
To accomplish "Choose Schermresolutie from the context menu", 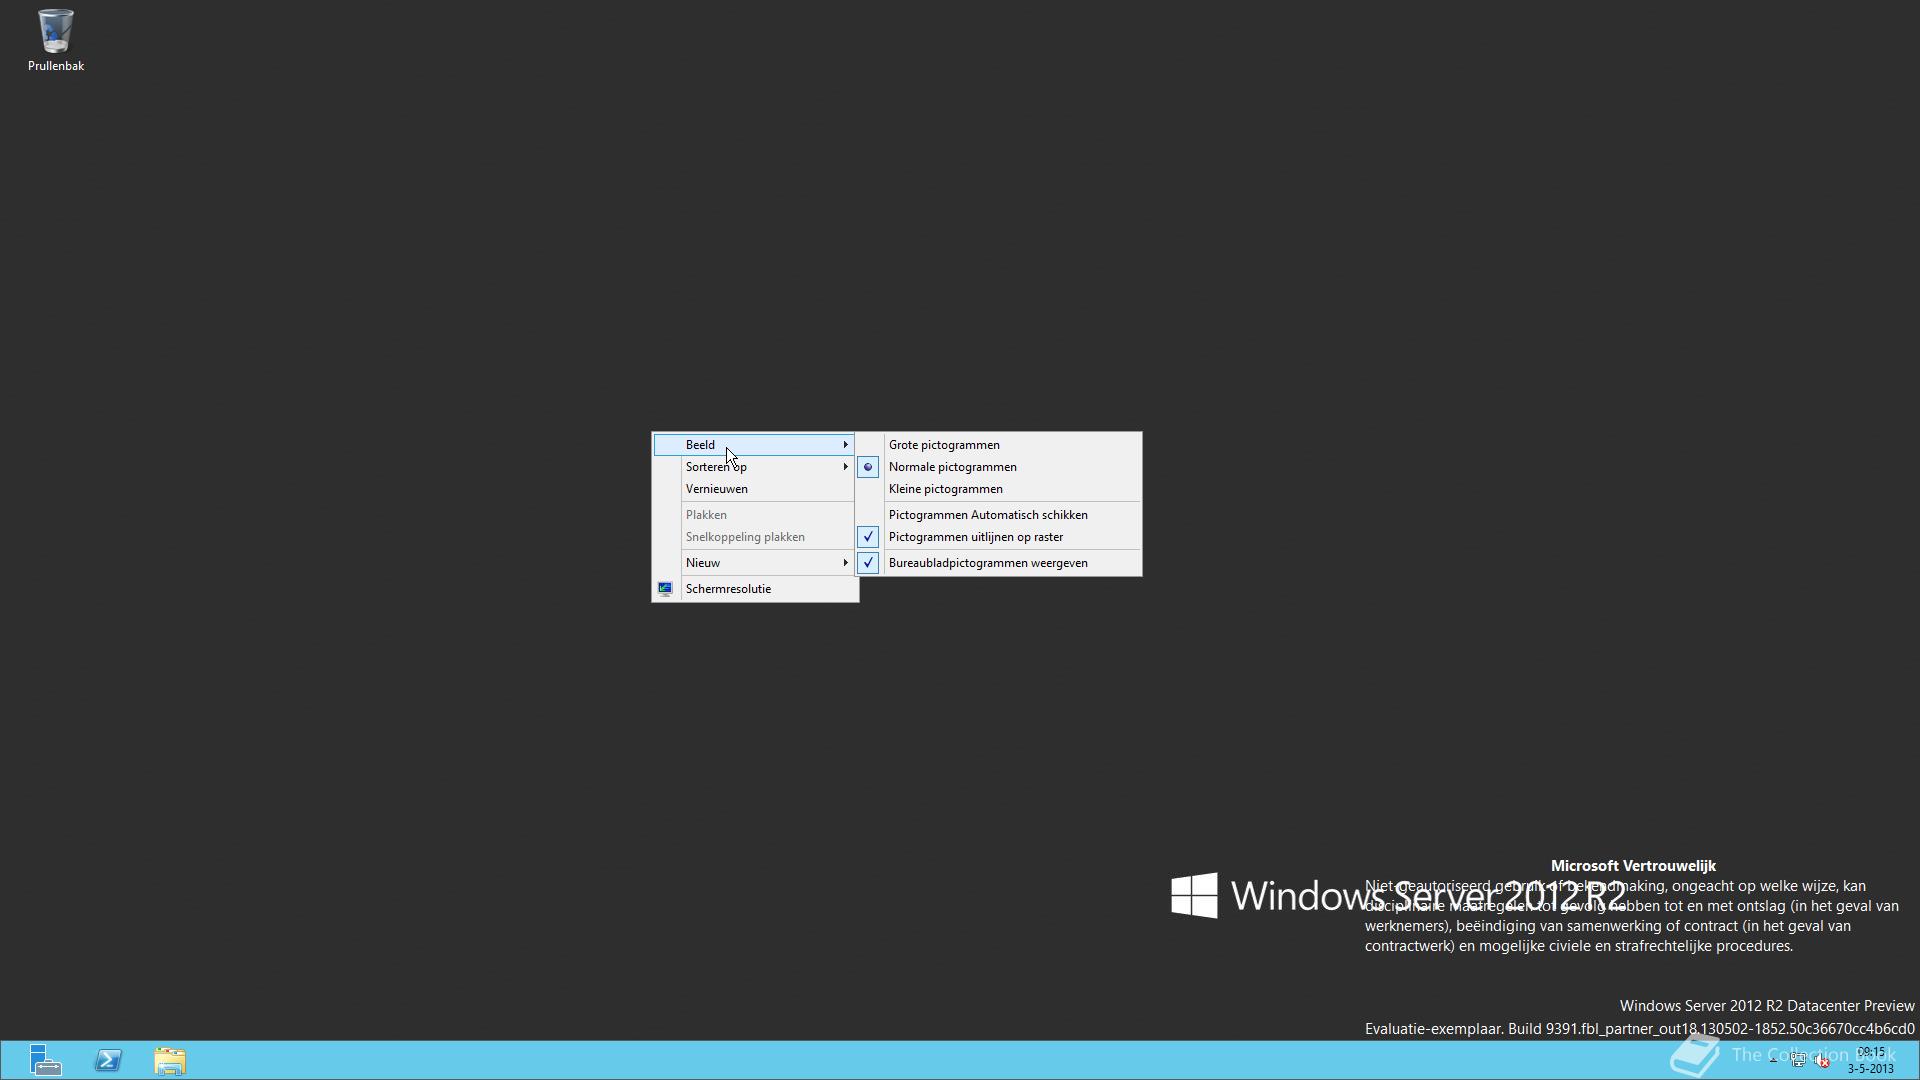I will [755, 589].
